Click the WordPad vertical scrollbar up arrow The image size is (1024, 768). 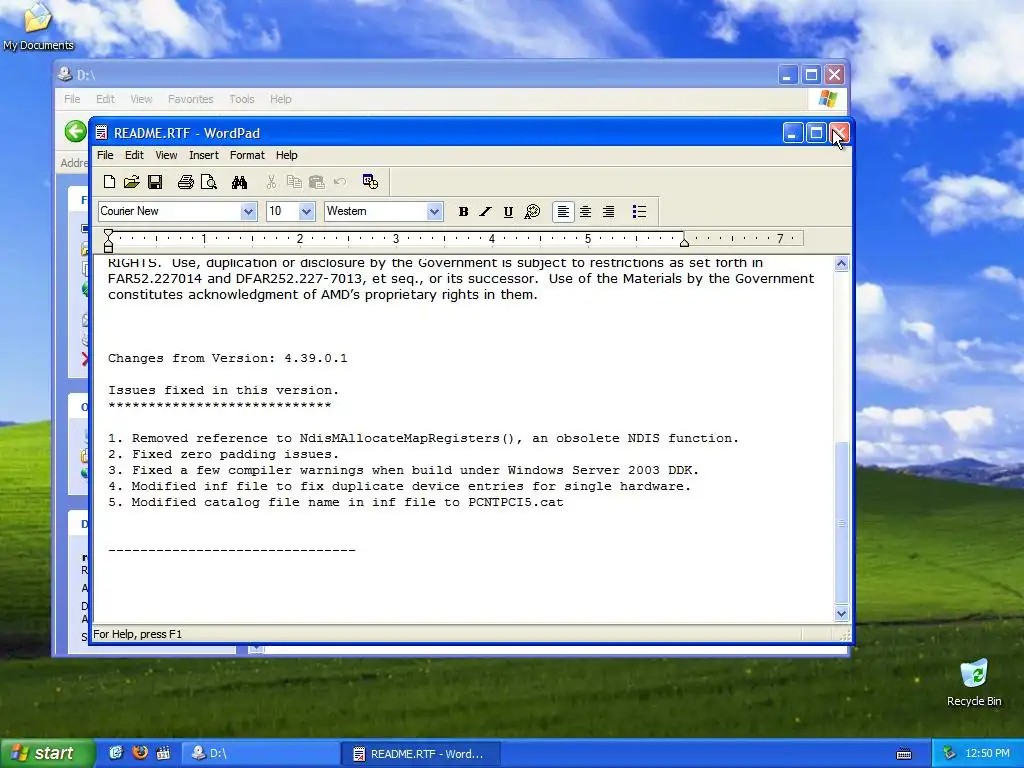[841, 264]
